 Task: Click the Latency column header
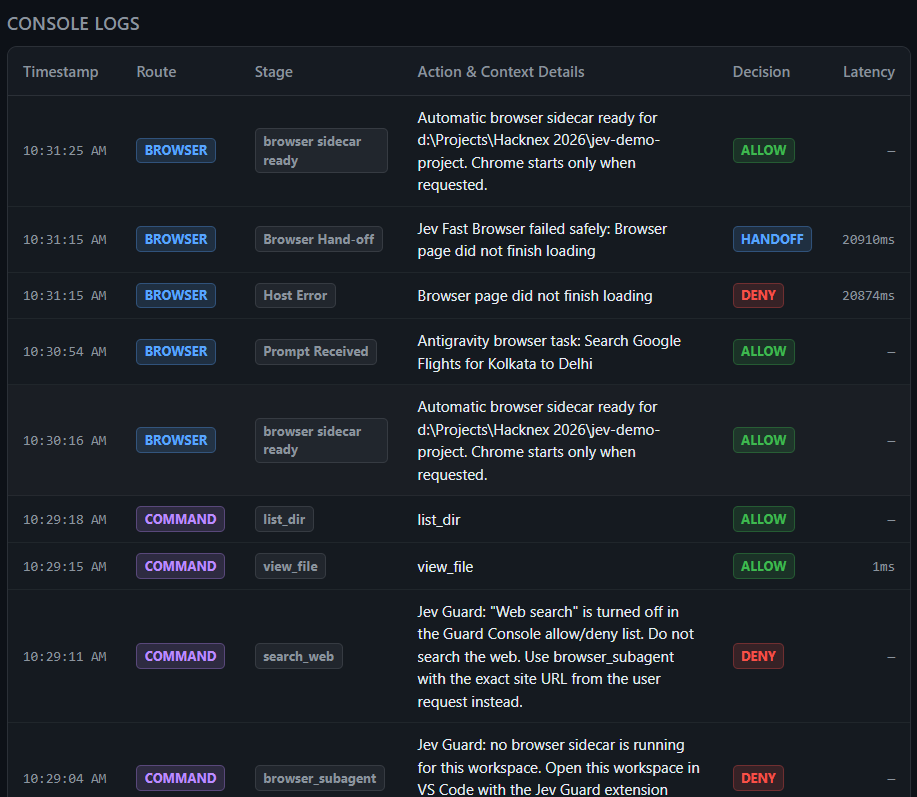[x=868, y=72]
